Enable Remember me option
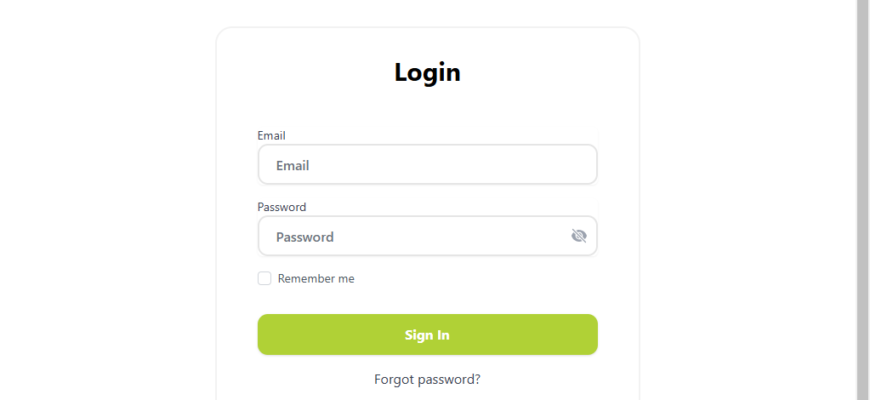Image resolution: width=870 pixels, height=400 pixels. (x=264, y=279)
